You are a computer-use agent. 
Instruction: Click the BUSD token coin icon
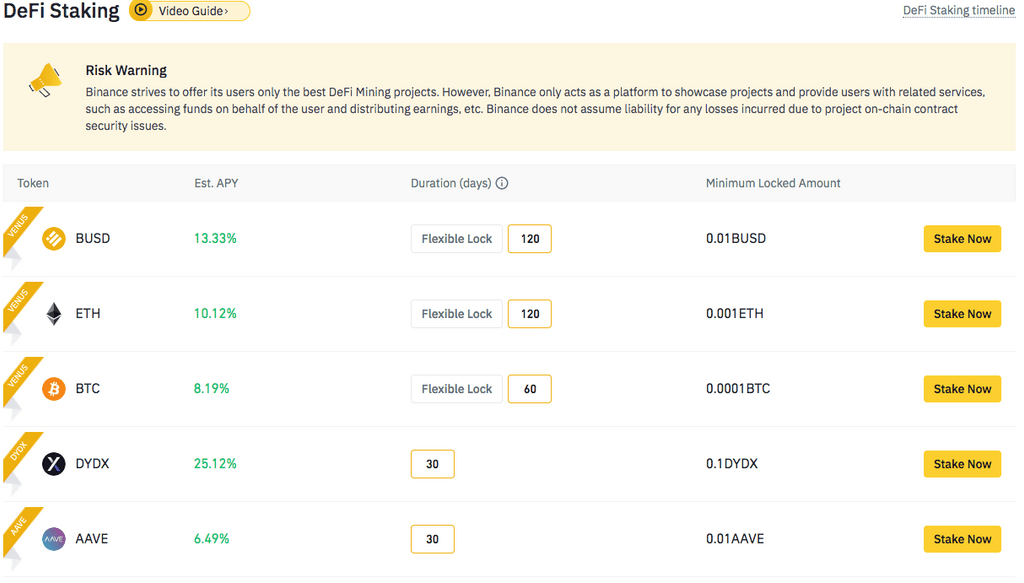click(x=54, y=239)
